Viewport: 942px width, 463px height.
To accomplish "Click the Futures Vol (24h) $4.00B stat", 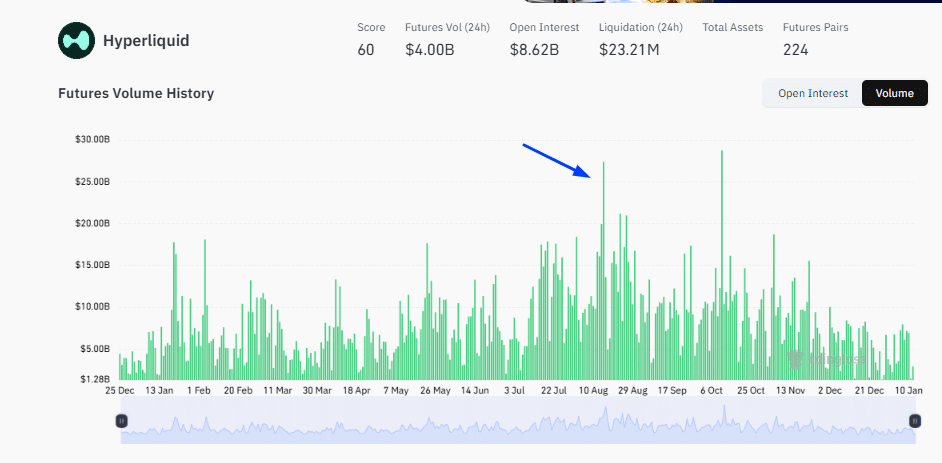I will [x=430, y=49].
